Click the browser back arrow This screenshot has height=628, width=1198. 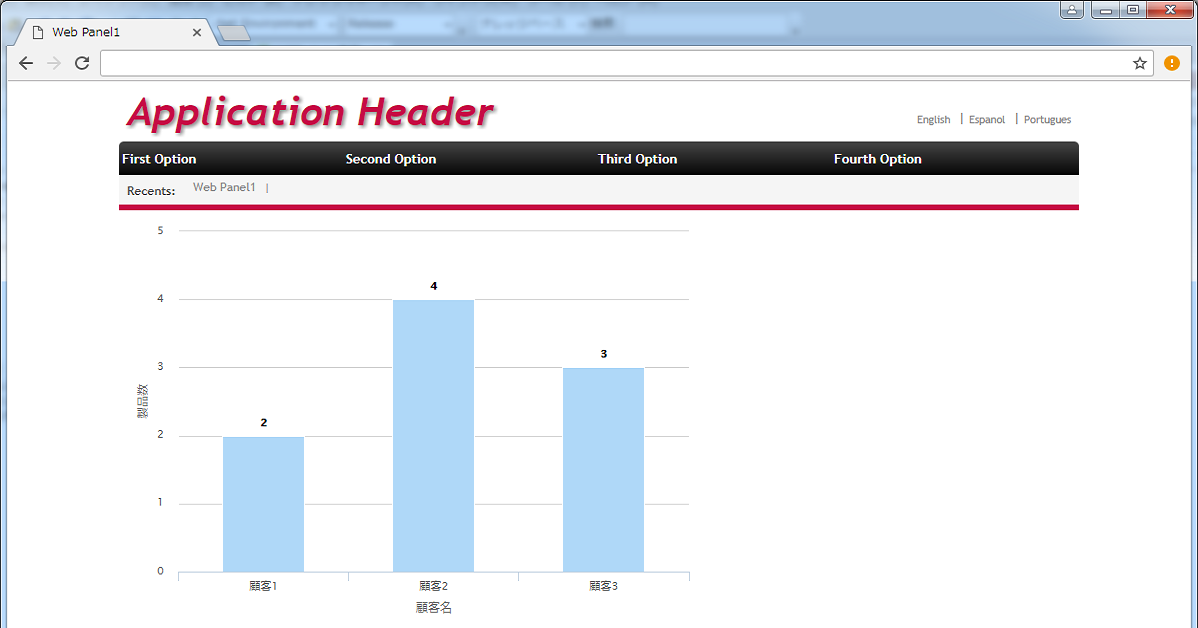pos(26,63)
